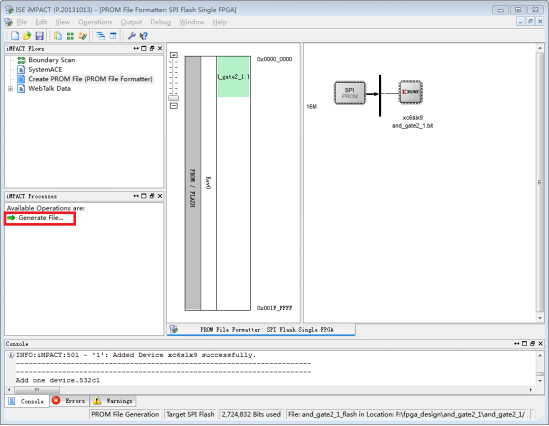Click the and_gate2_1.bit file label

point(412,126)
